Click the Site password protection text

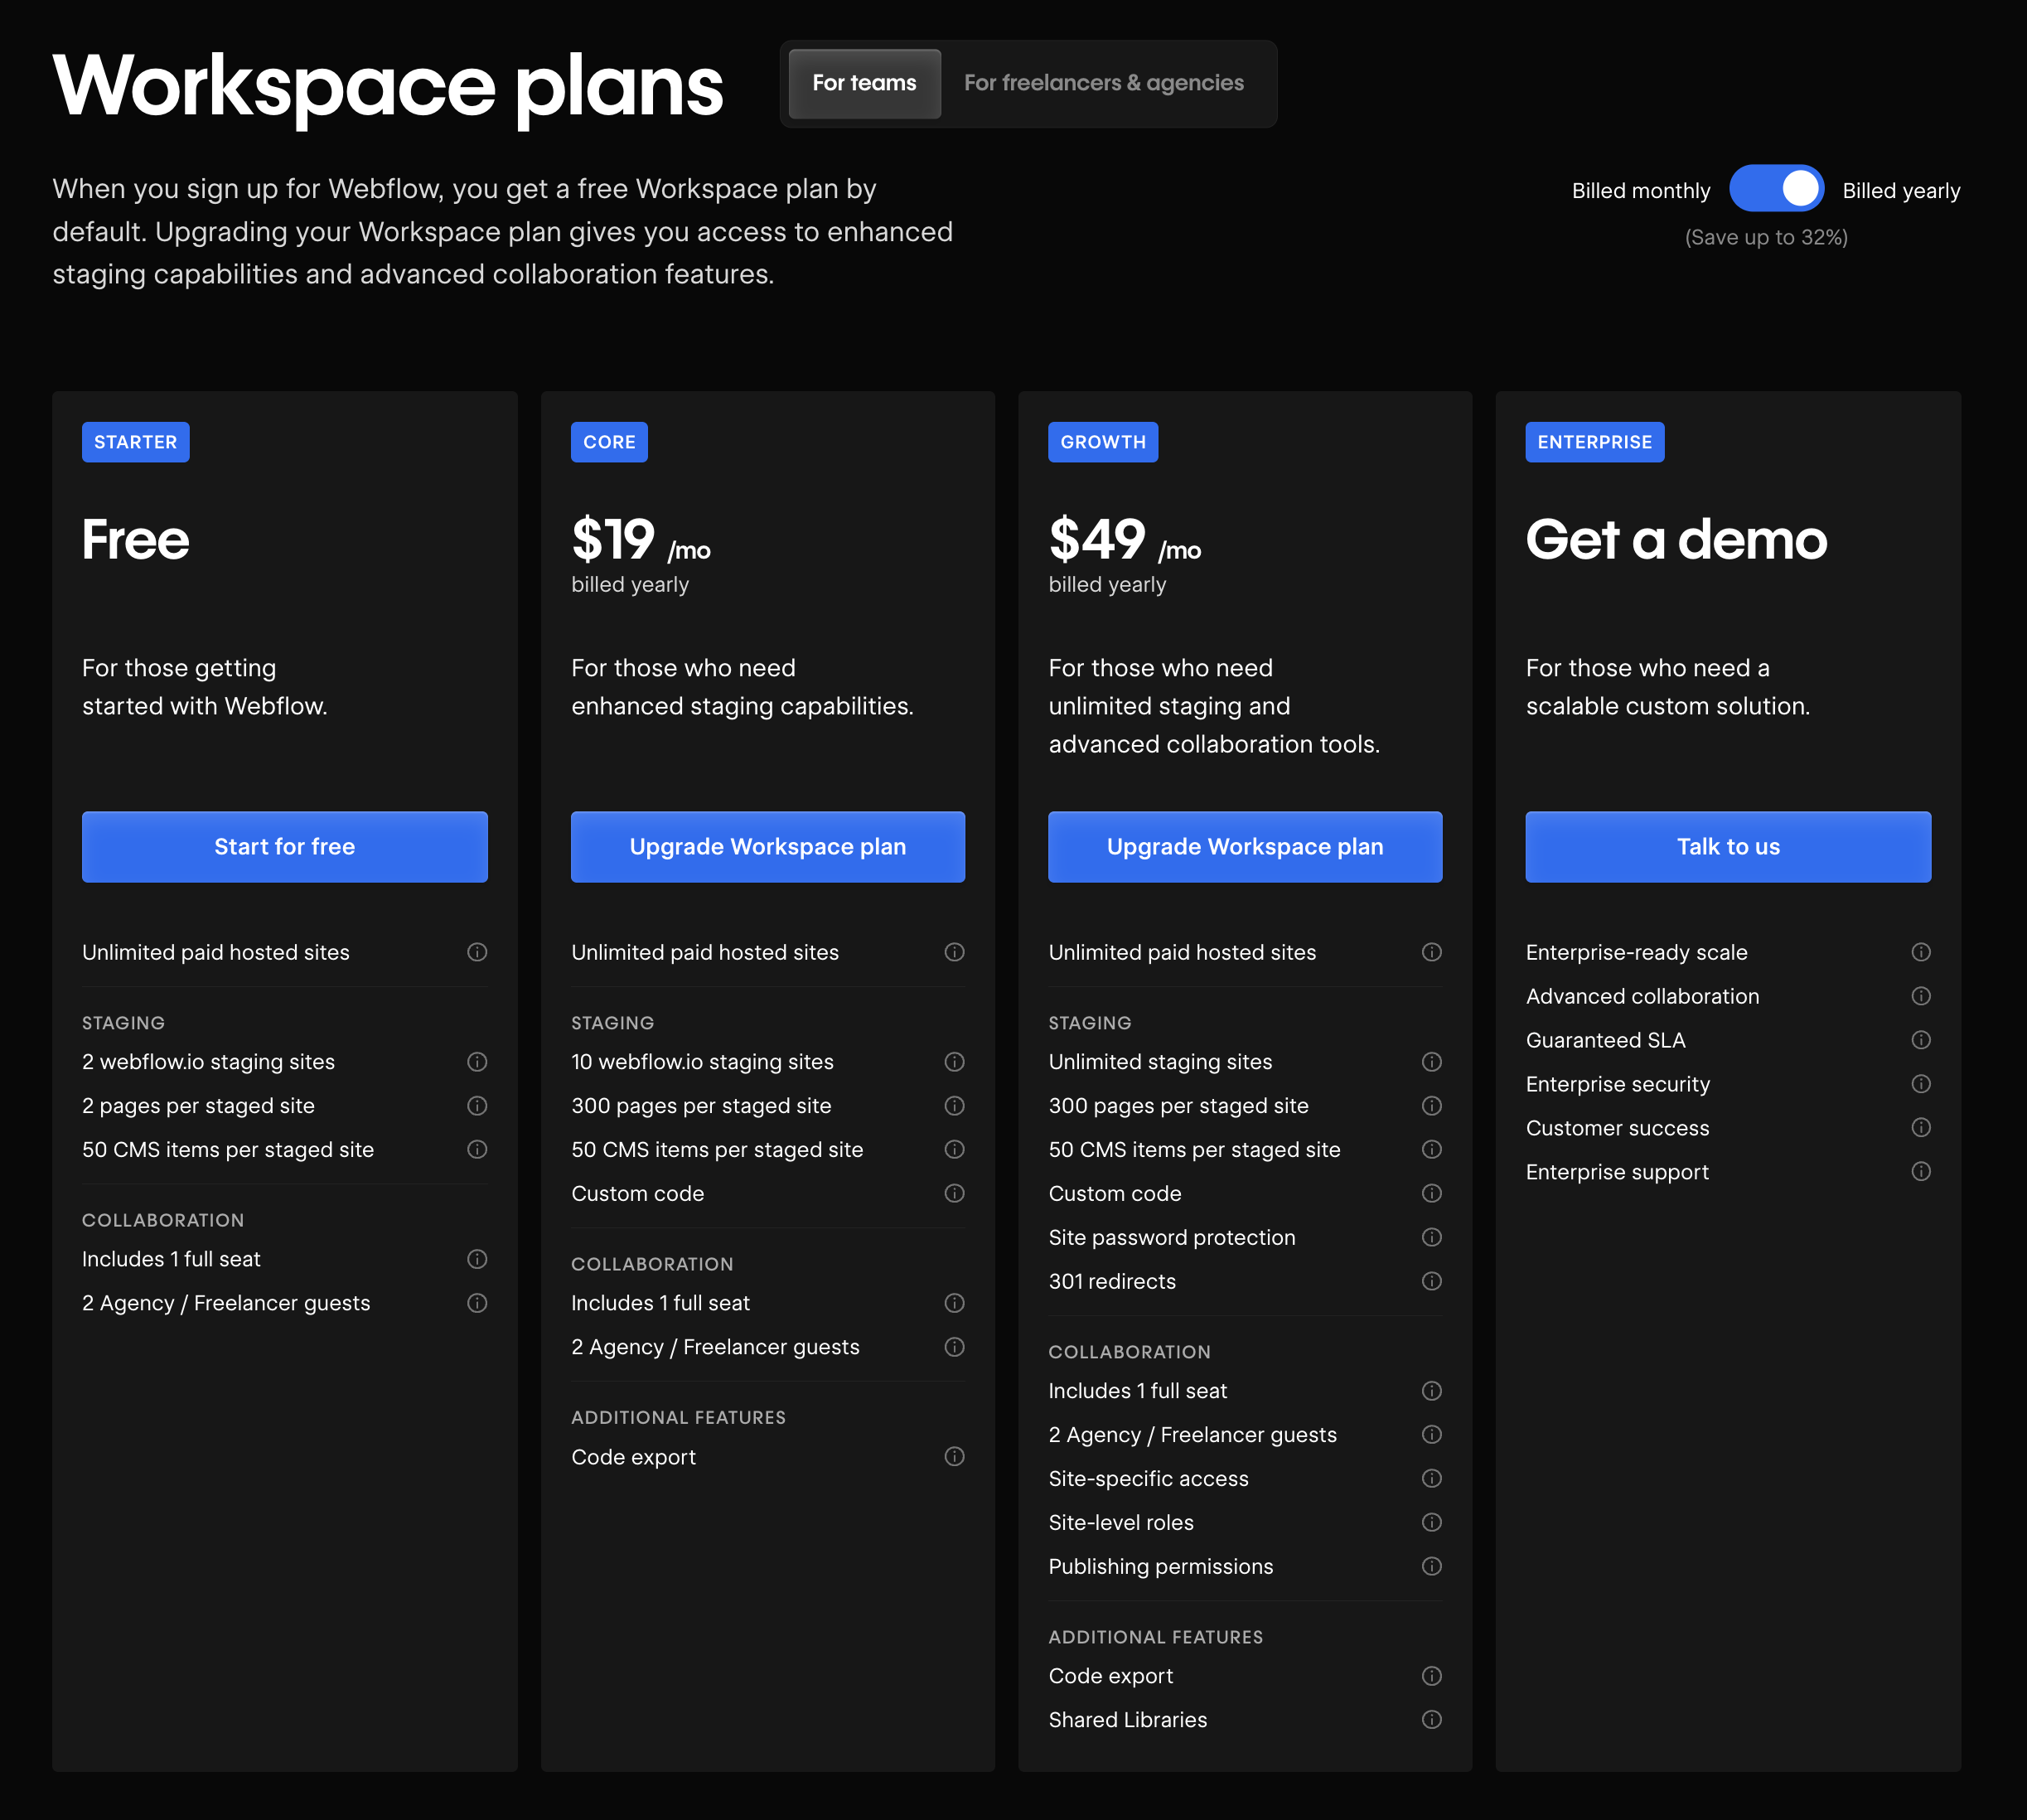[1172, 1238]
